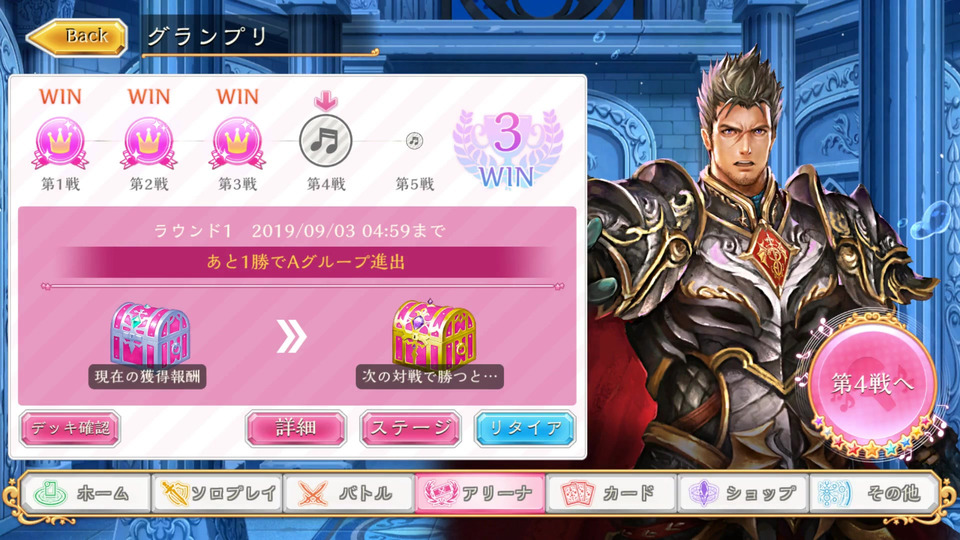The width and height of the screenshot is (960, 540).
Task: Tap the 第1戦 crown win medal
Action: click(60, 143)
